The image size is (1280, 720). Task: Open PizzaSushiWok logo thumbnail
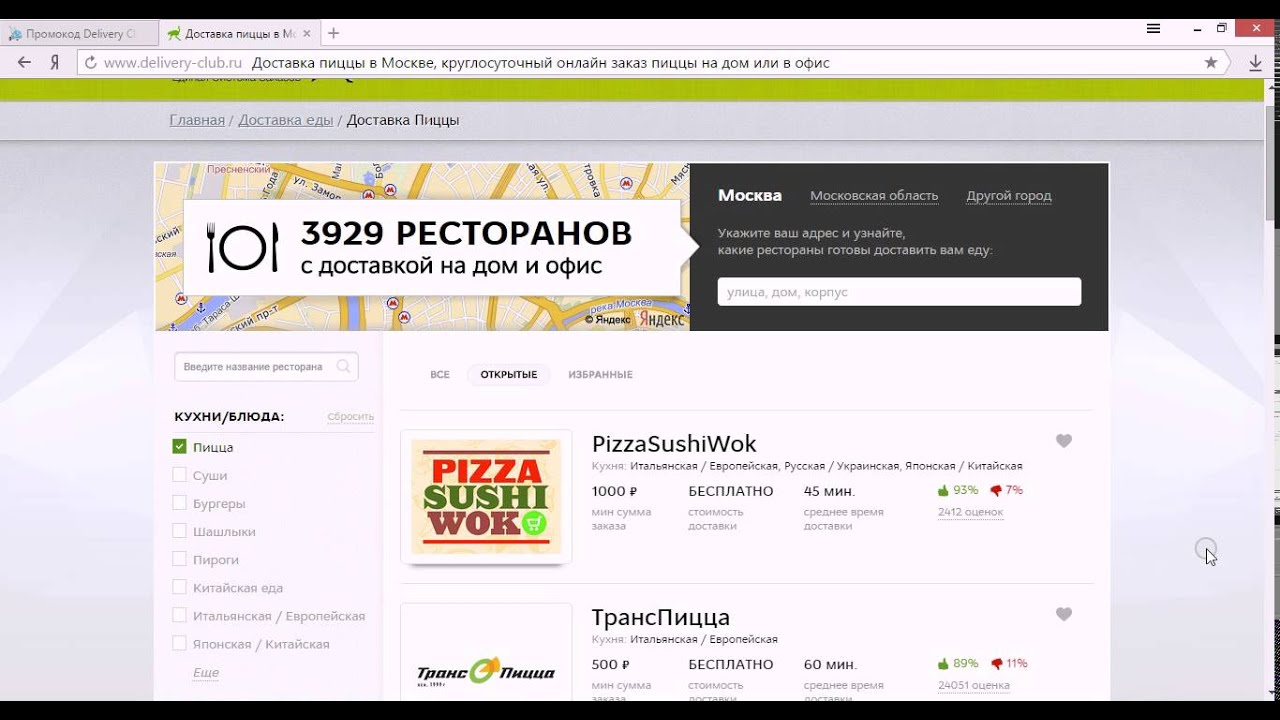tap(486, 497)
